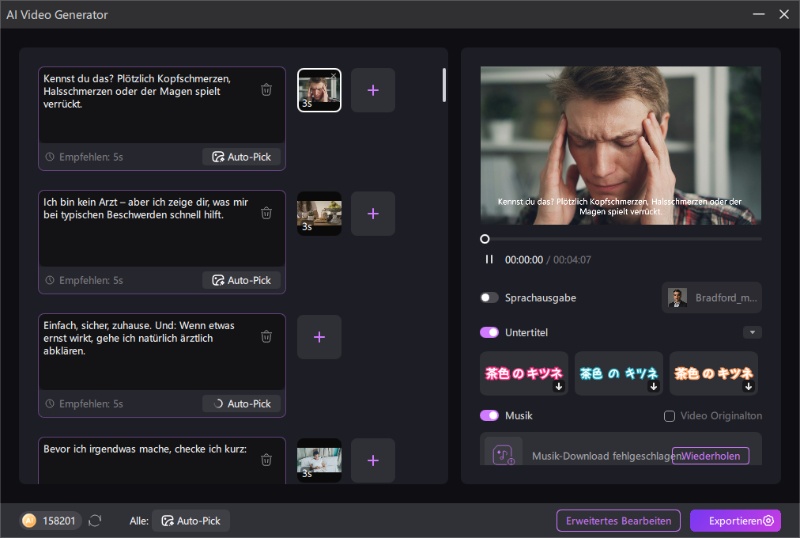Click the 00:04:07 total duration text
This screenshot has width=800, height=538.
572,259
